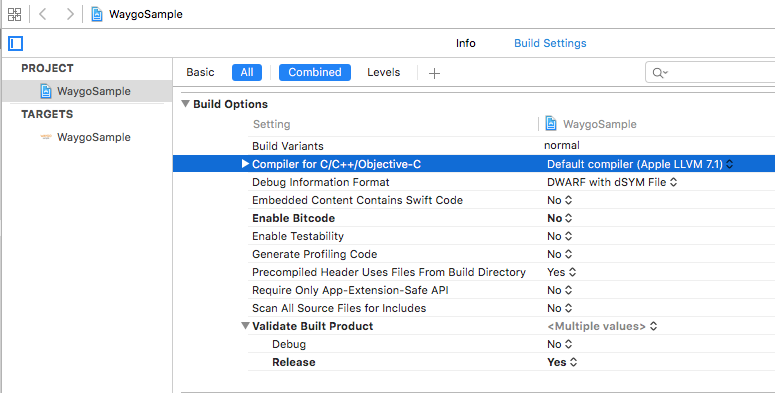Add a build setting with plus icon

[x=434, y=73]
